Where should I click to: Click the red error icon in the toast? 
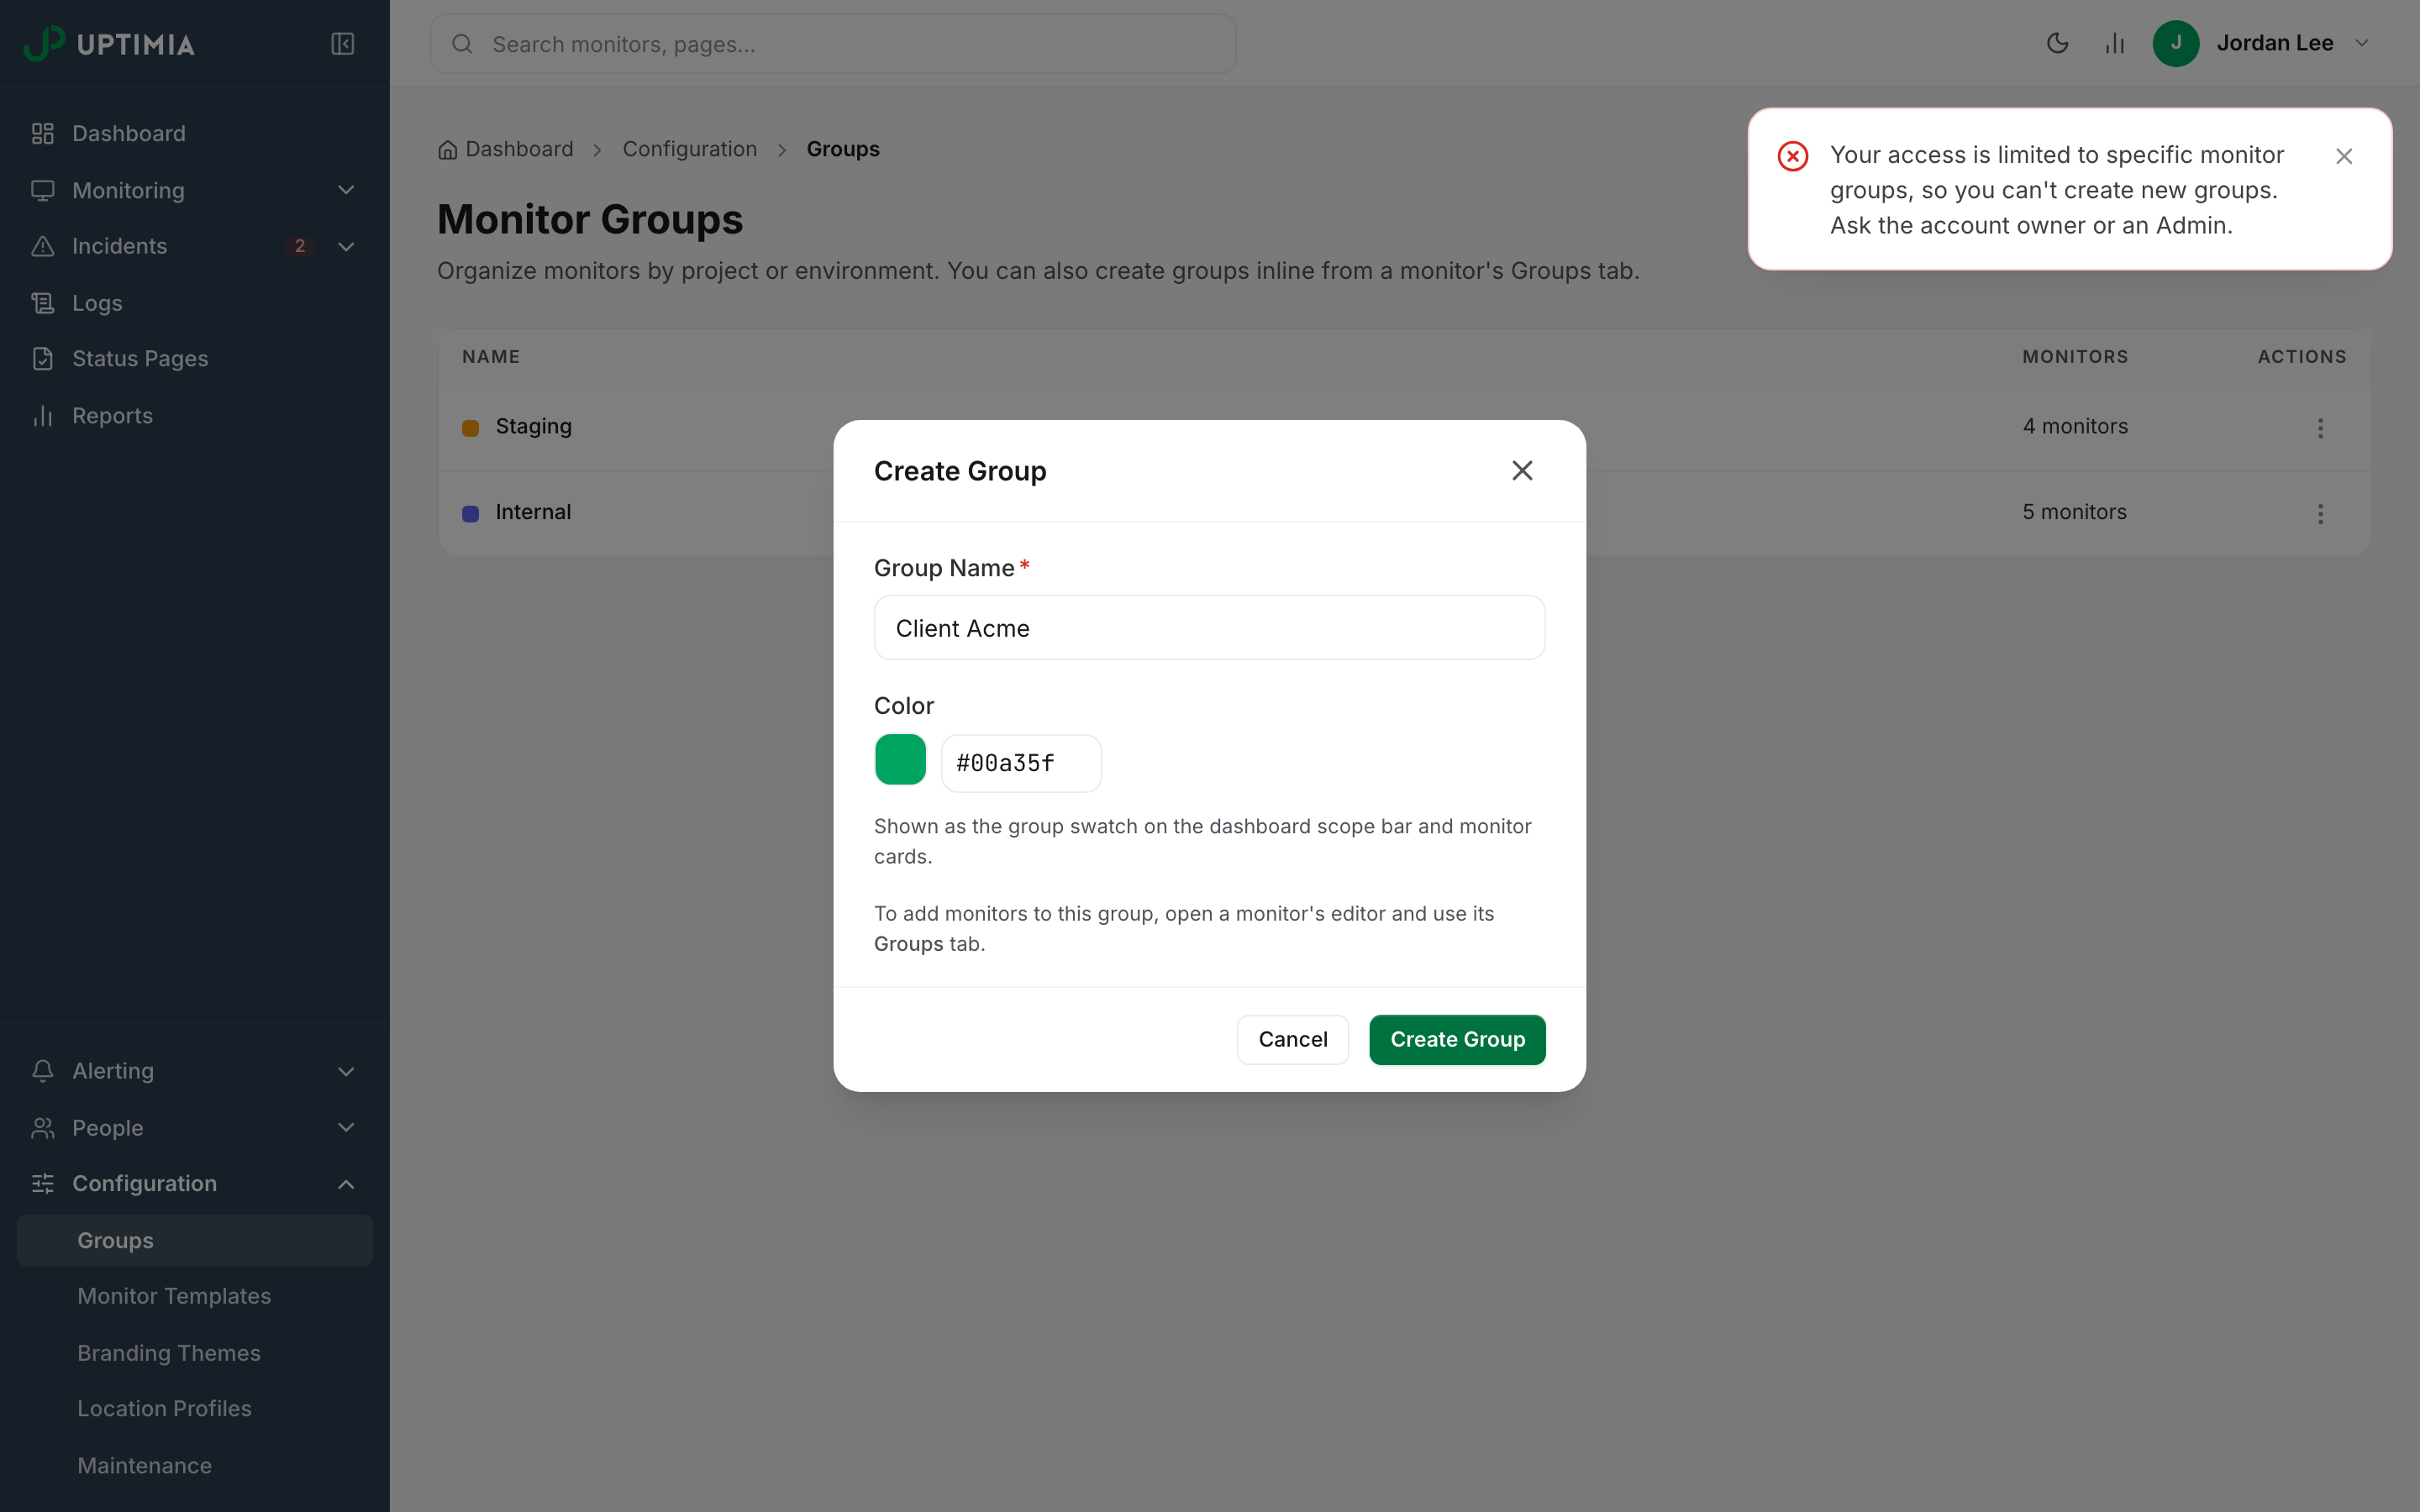1793,156
